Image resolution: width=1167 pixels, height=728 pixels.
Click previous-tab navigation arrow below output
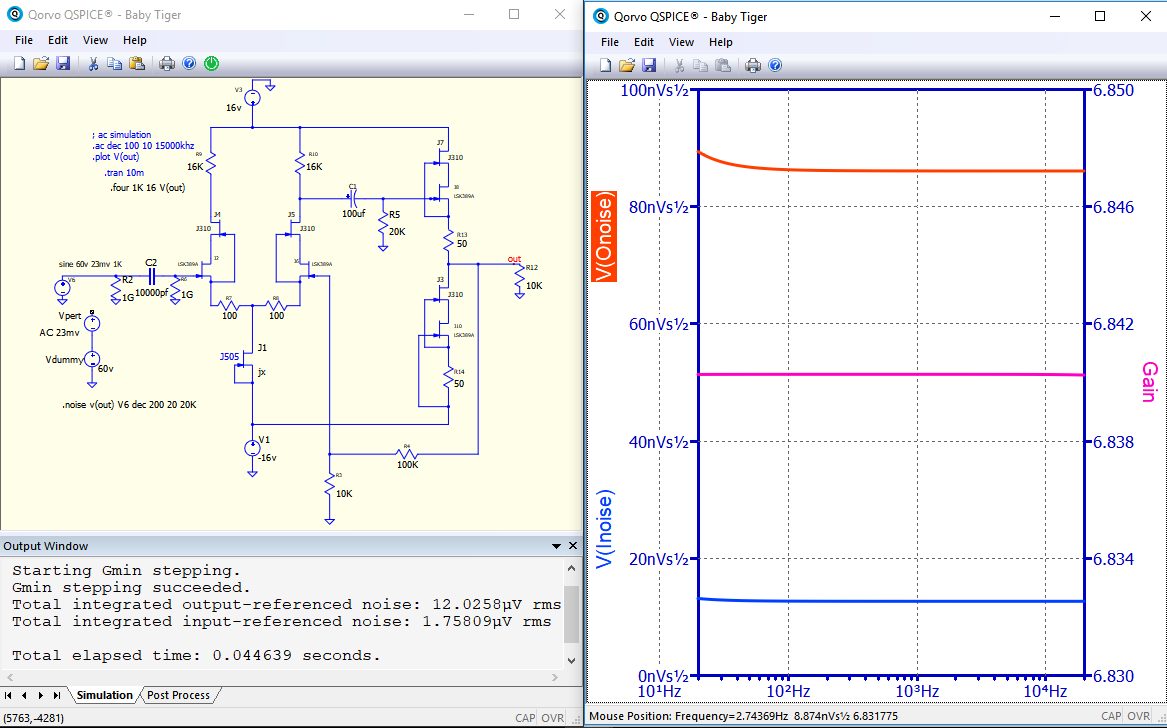[24, 695]
